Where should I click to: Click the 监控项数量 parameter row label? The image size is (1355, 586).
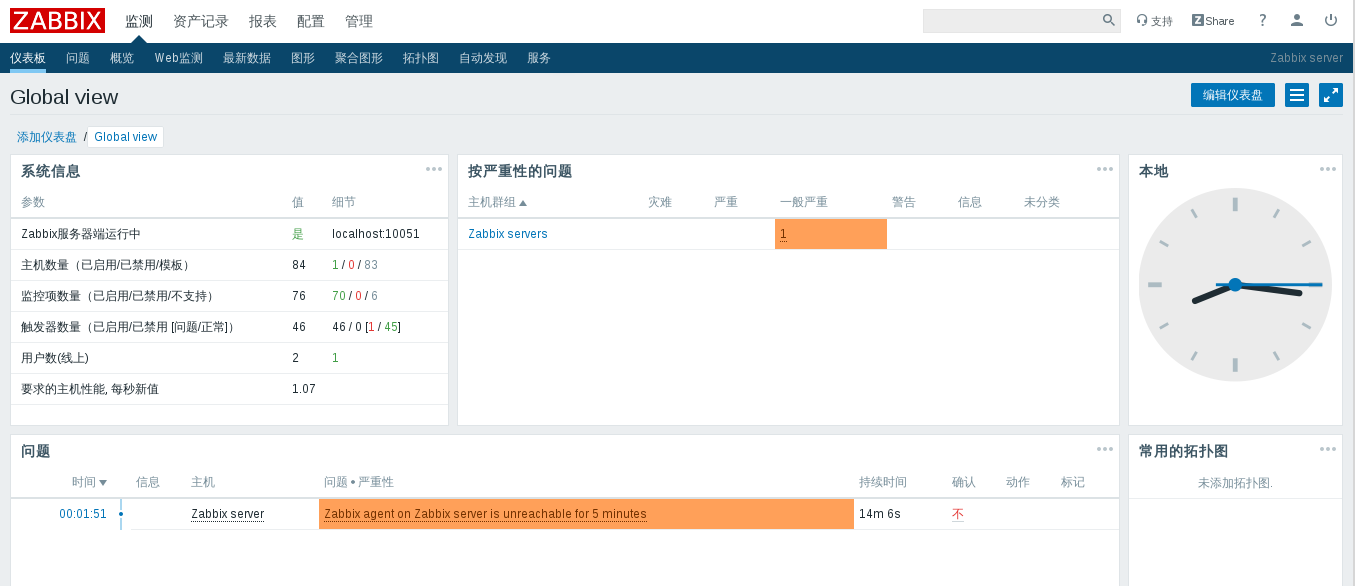tap(118, 296)
